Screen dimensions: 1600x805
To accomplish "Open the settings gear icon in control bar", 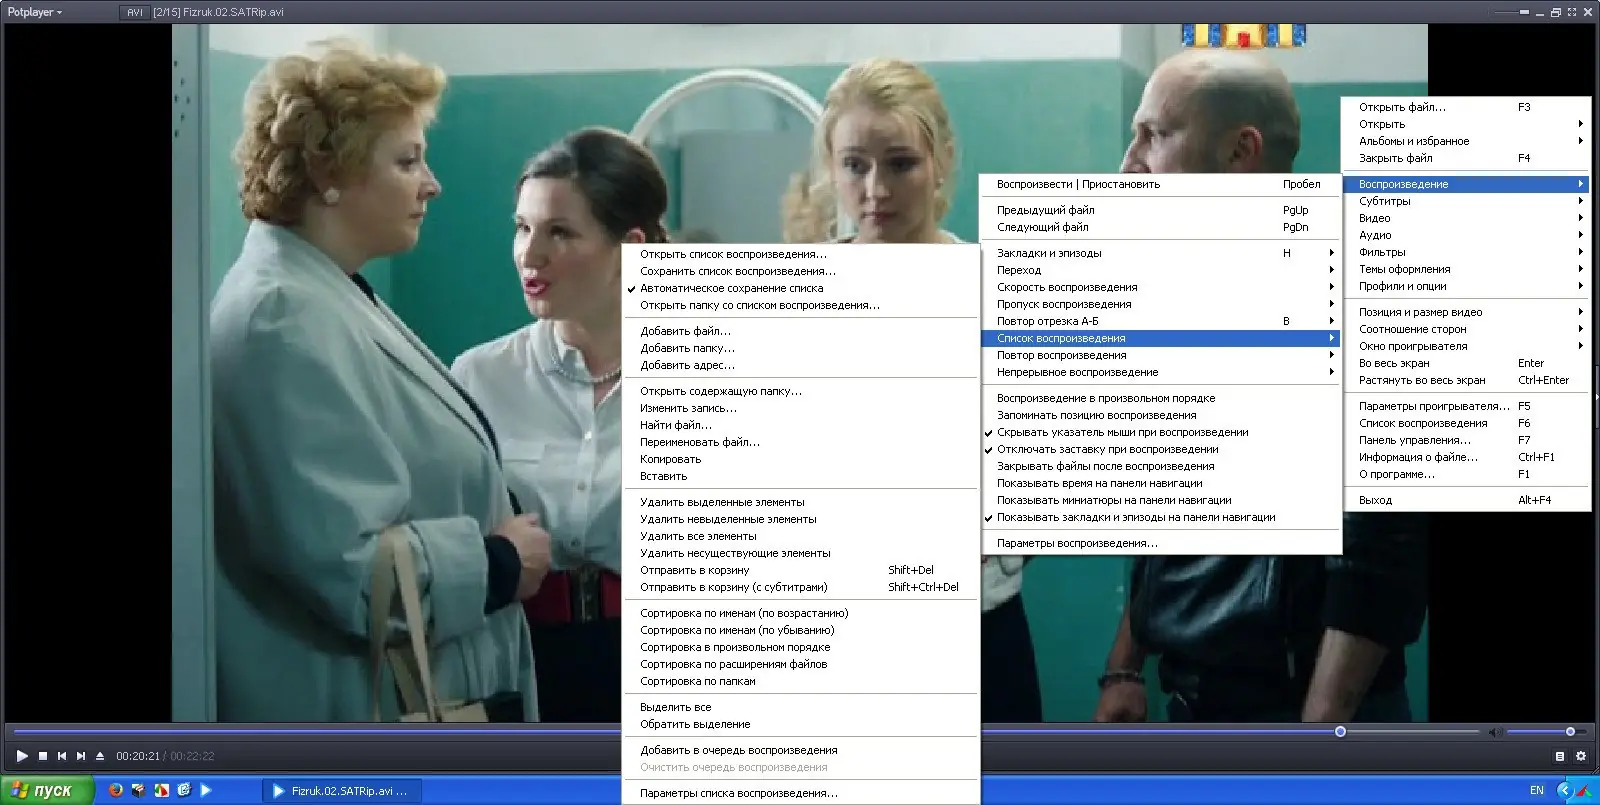I will [x=1581, y=756].
